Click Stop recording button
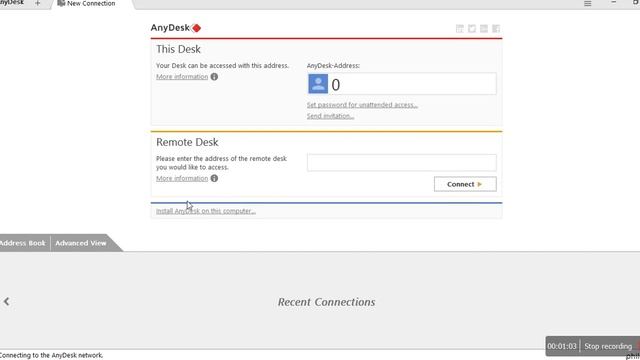Screen dimensions: 640x360 608,346
